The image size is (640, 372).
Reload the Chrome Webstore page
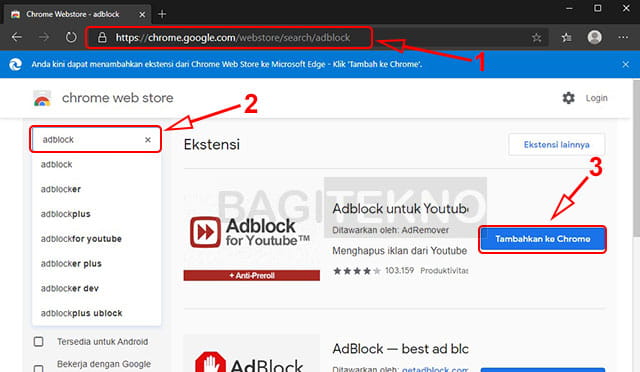pos(71,37)
